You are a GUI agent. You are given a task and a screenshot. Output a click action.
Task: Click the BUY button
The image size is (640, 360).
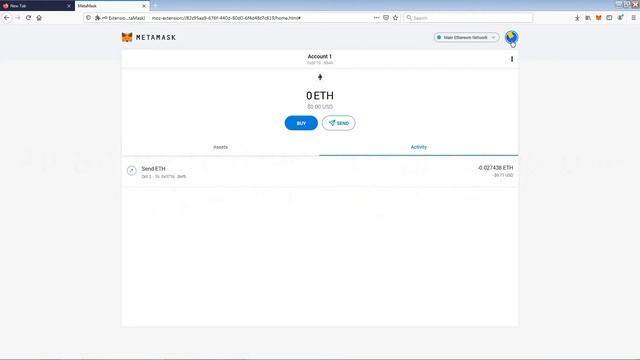click(301, 123)
